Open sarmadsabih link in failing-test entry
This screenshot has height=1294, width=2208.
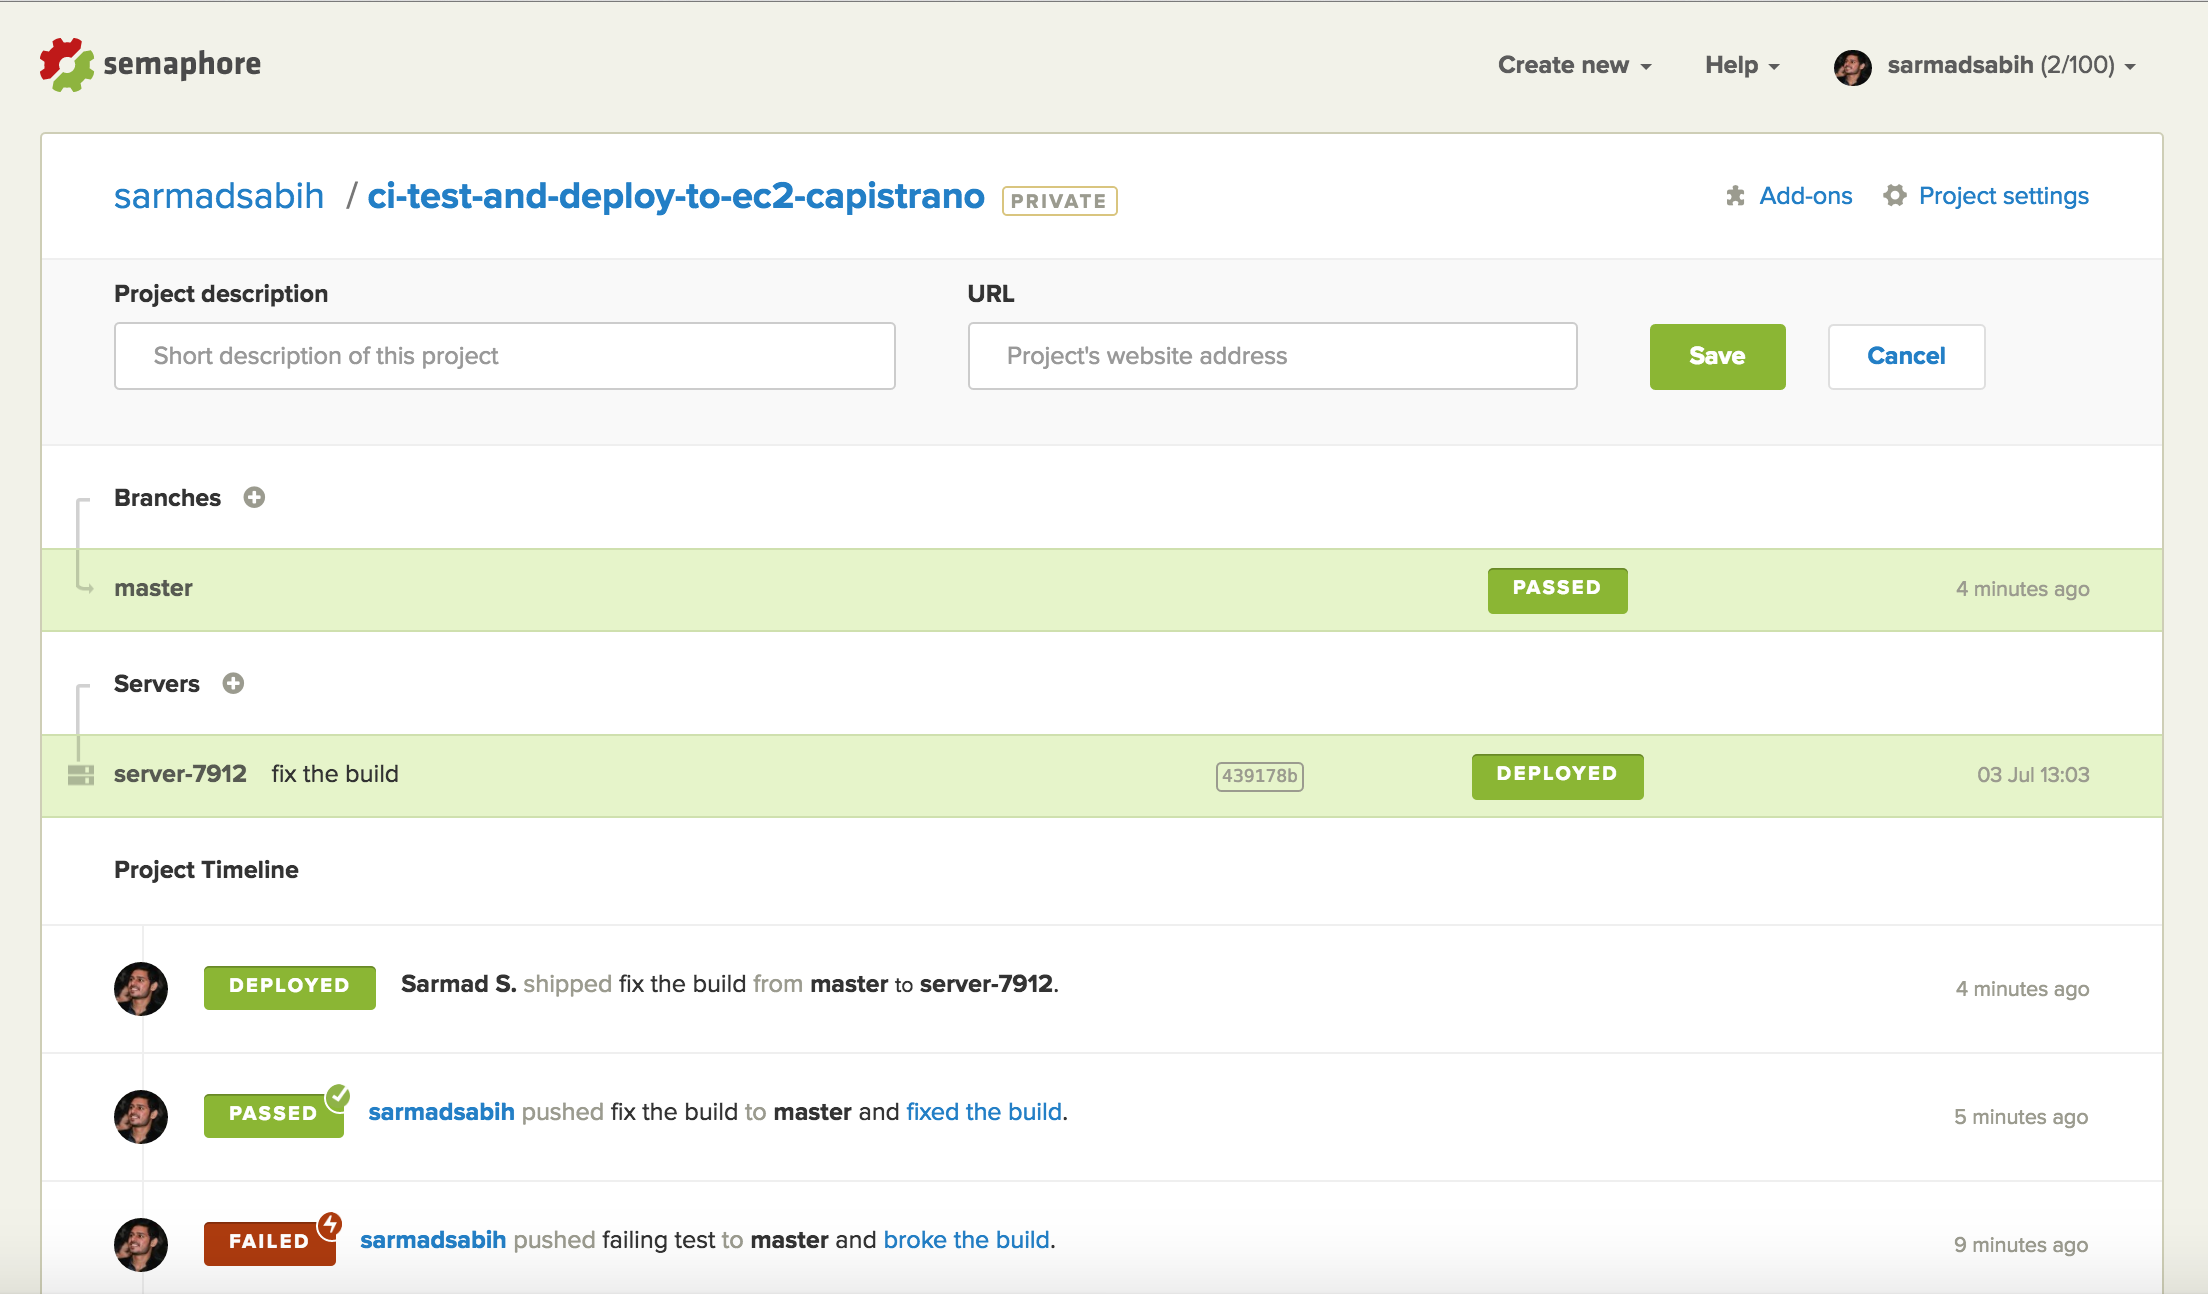433,1240
